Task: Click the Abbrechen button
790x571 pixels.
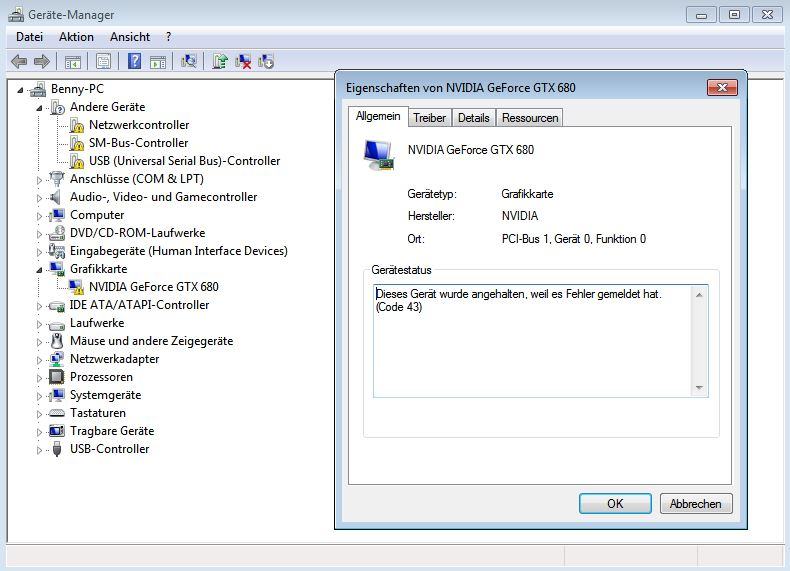Action: (x=696, y=503)
